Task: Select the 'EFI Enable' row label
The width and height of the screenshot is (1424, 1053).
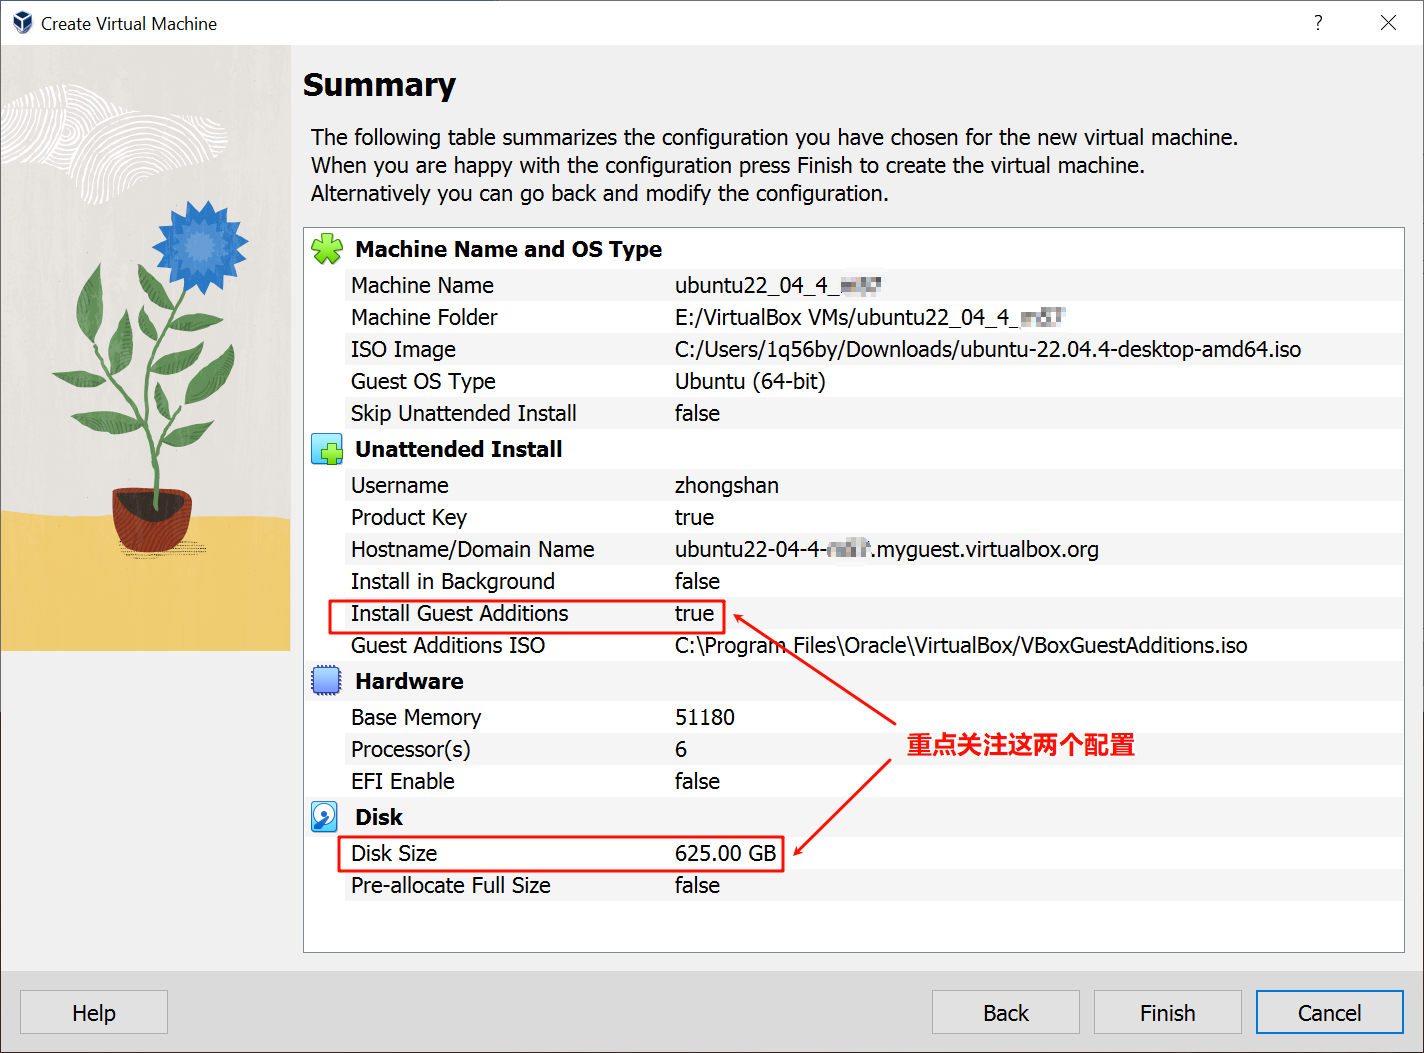Action: point(403,781)
